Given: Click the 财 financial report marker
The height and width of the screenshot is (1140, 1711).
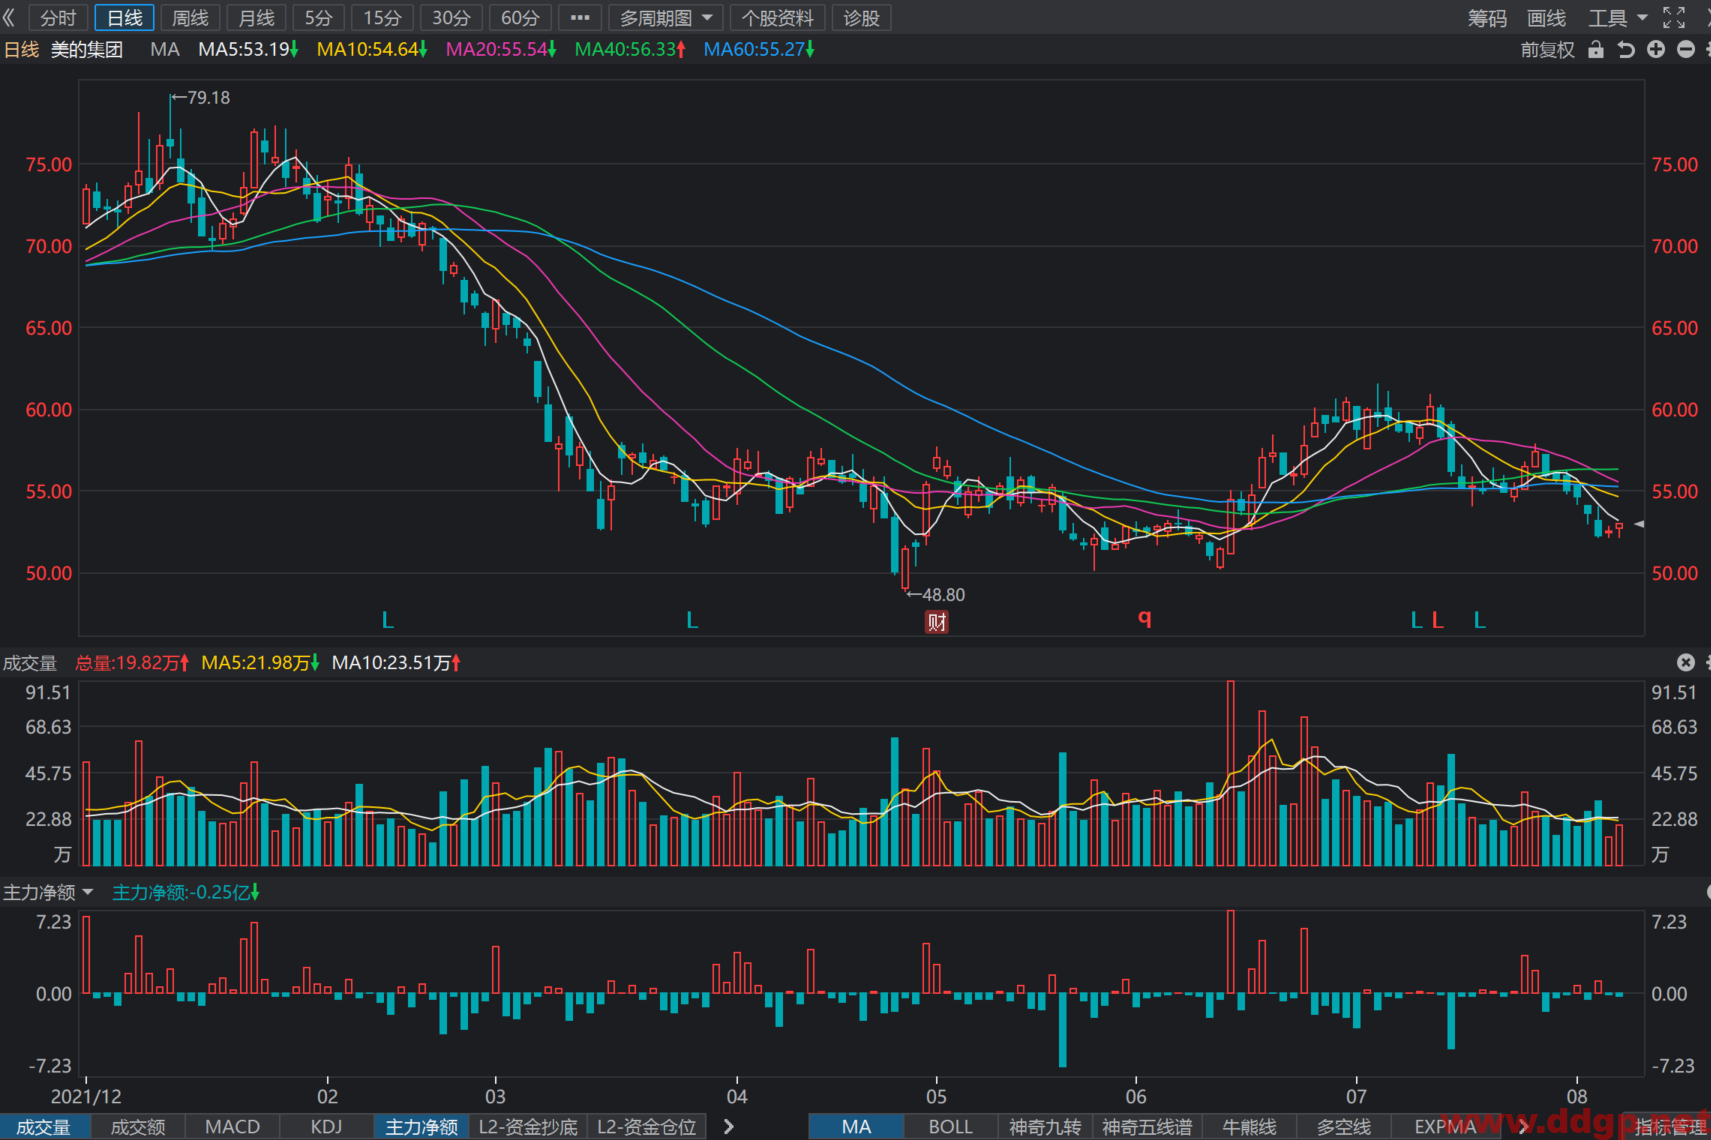Looking at the screenshot, I should (x=937, y=622).
